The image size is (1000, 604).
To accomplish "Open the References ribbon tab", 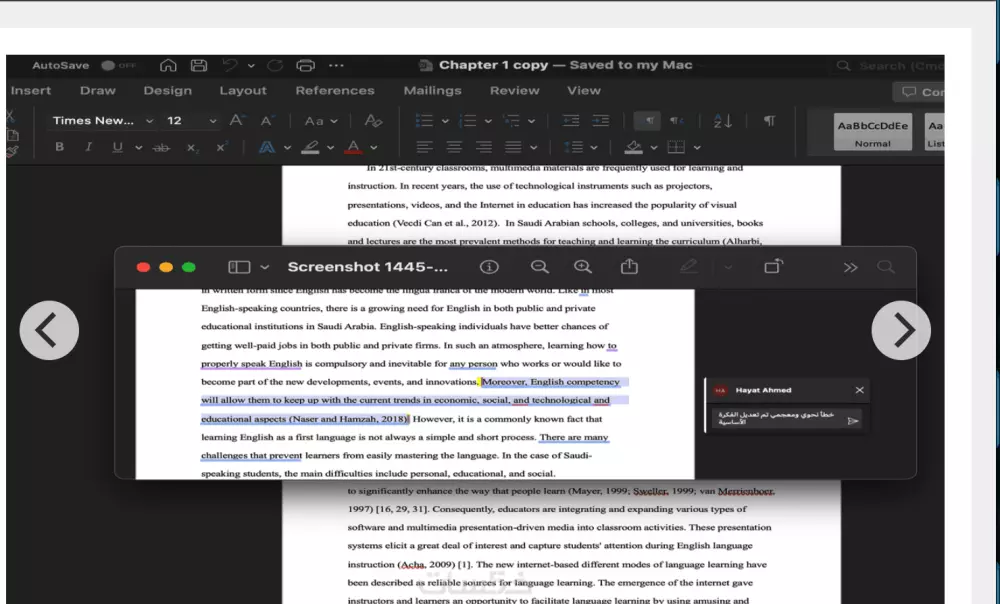I will click(335, 91).
